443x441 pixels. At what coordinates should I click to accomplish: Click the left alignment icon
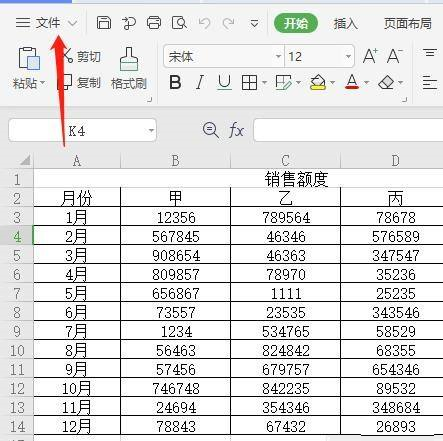430,82
